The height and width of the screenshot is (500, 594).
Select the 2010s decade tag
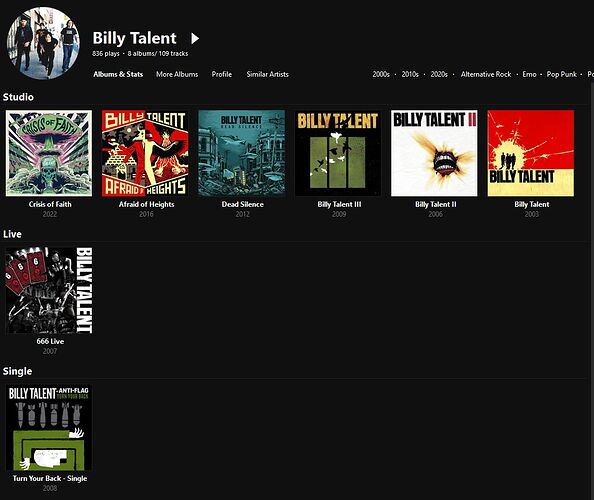pyautogui.click(x=410, y=74)
